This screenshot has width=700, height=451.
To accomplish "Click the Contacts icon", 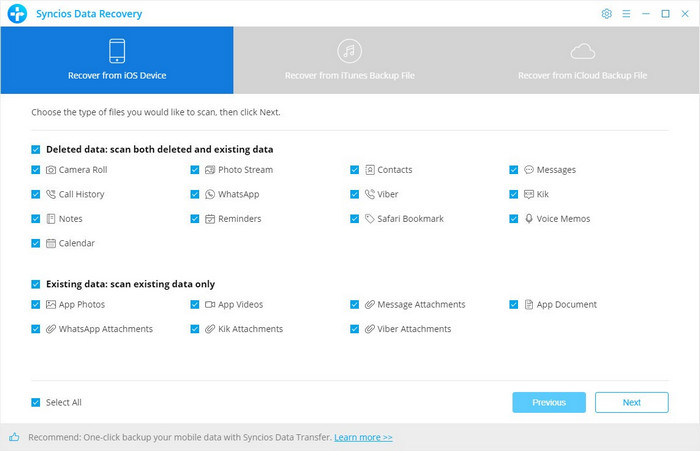I will pos(370,170).
